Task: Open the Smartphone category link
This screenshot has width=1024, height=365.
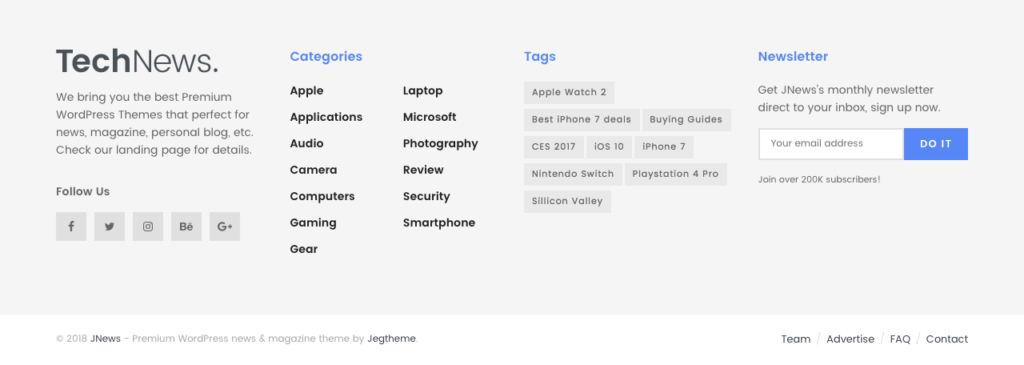Action: click(439, 223)
